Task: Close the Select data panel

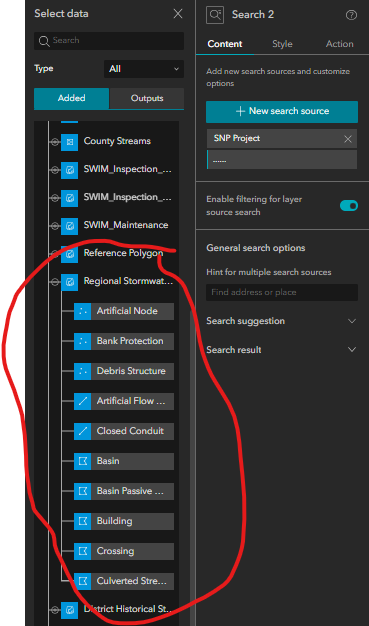Action: (x=178, y=14)
